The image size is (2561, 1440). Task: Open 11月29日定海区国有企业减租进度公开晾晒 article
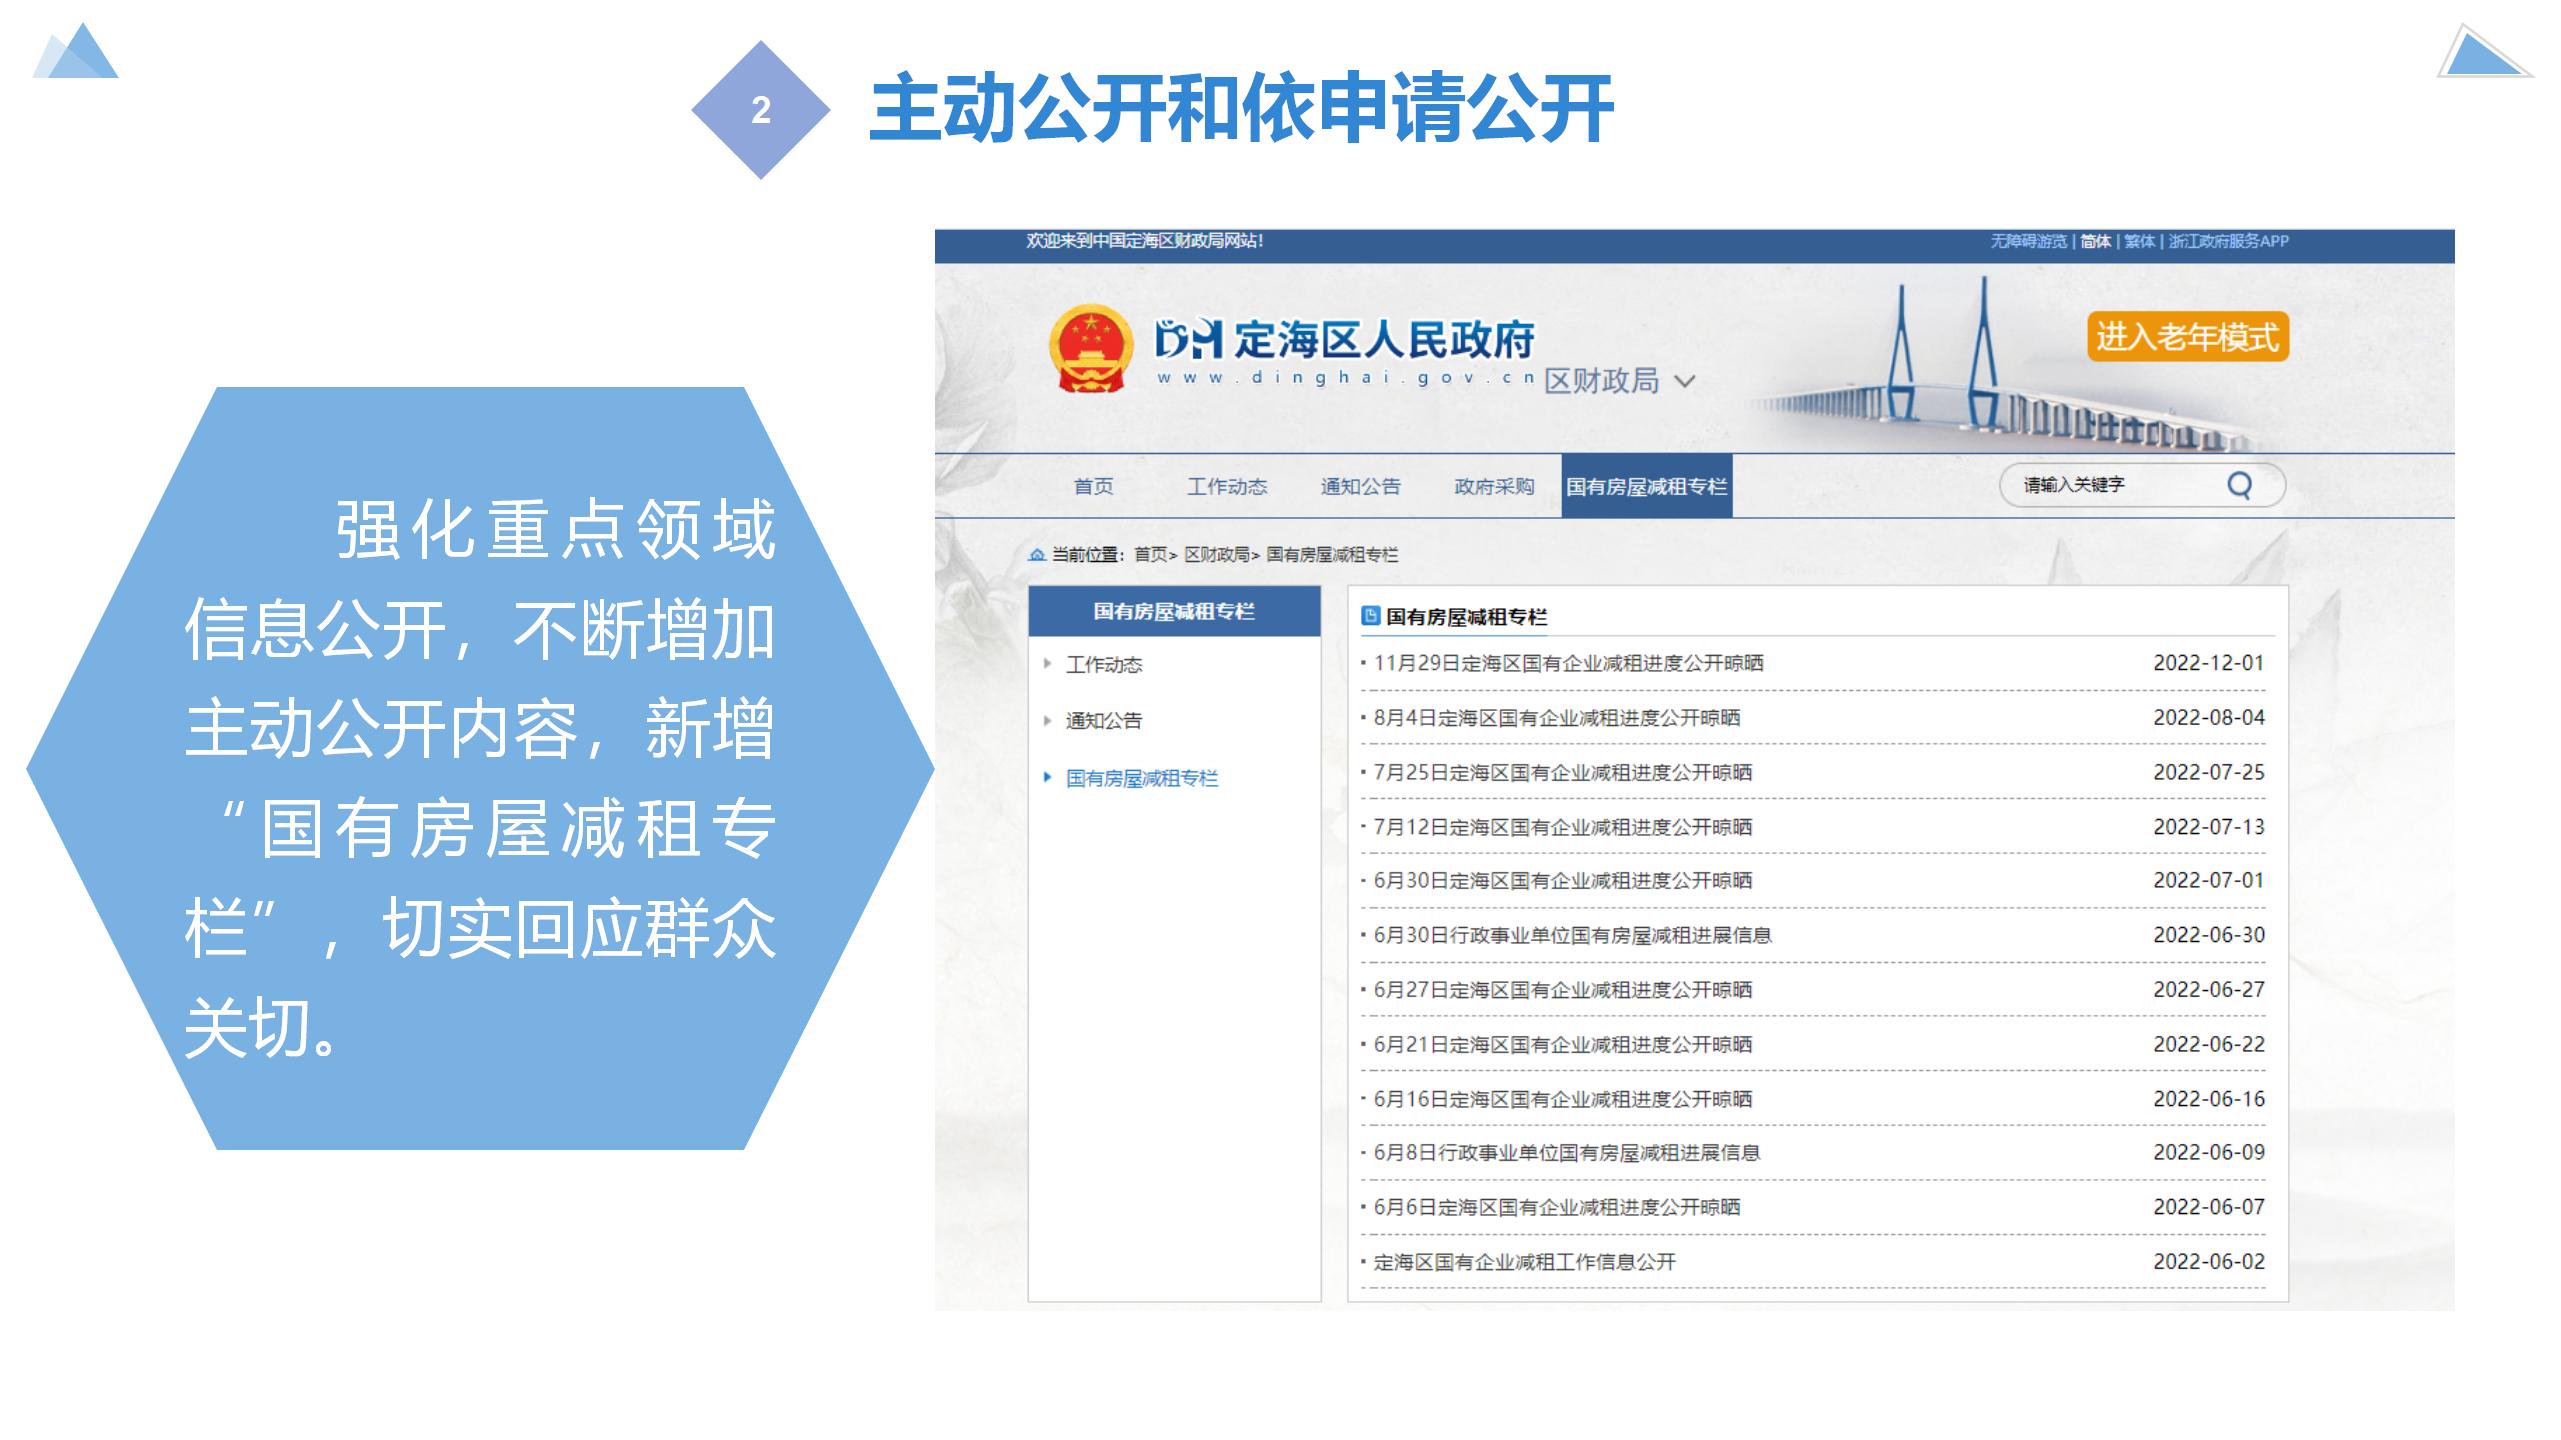click(x=1568, y=663)
